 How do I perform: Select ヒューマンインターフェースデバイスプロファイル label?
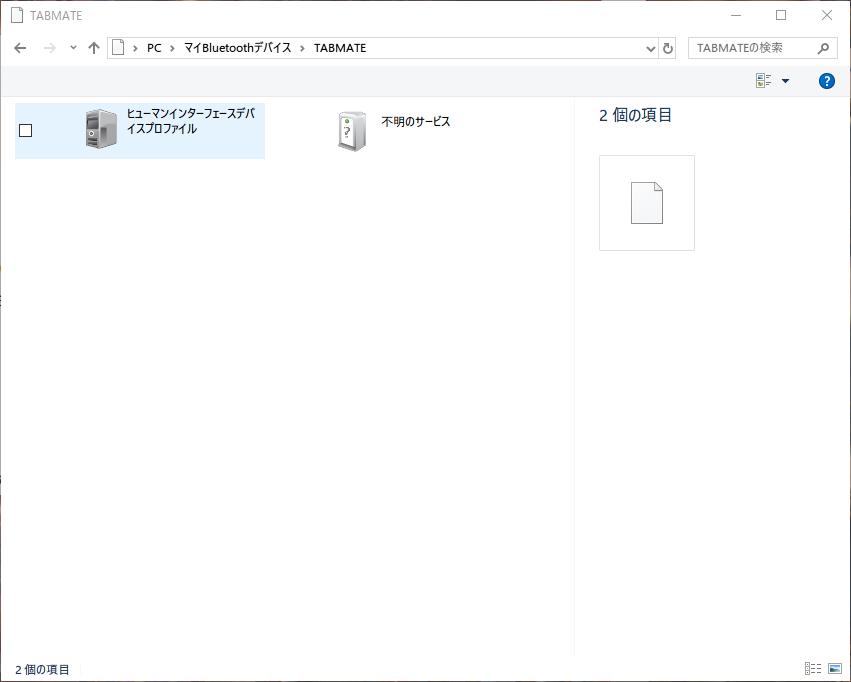(190, 121)
